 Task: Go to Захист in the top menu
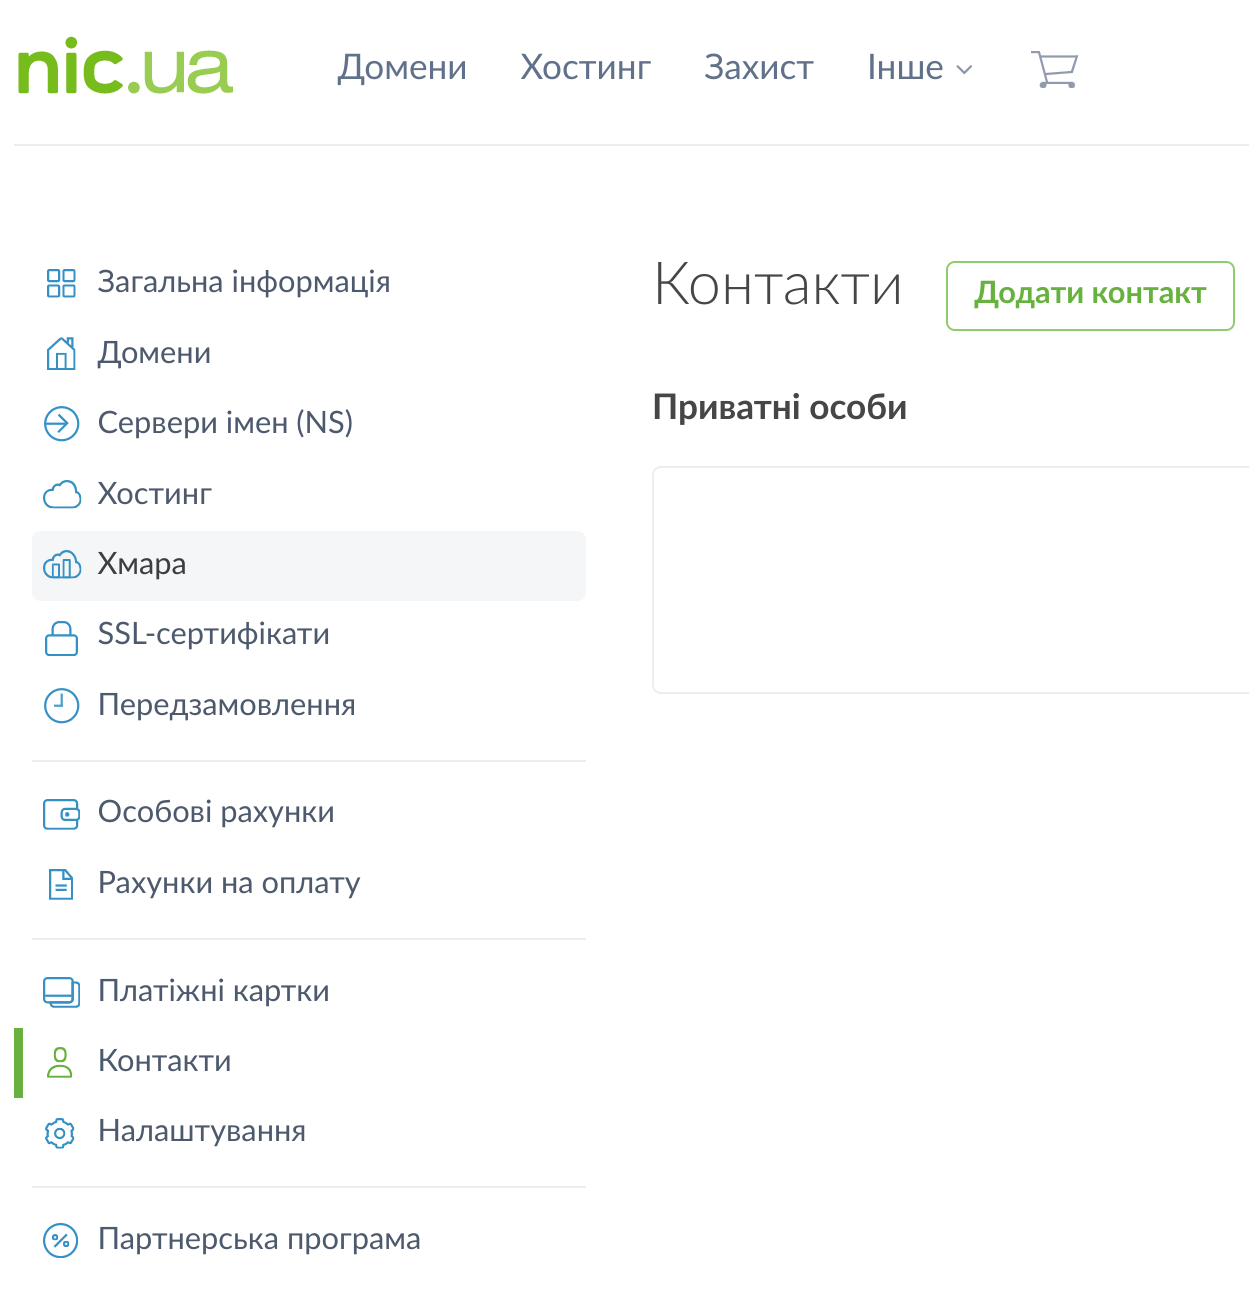click(x=758, y=68)
